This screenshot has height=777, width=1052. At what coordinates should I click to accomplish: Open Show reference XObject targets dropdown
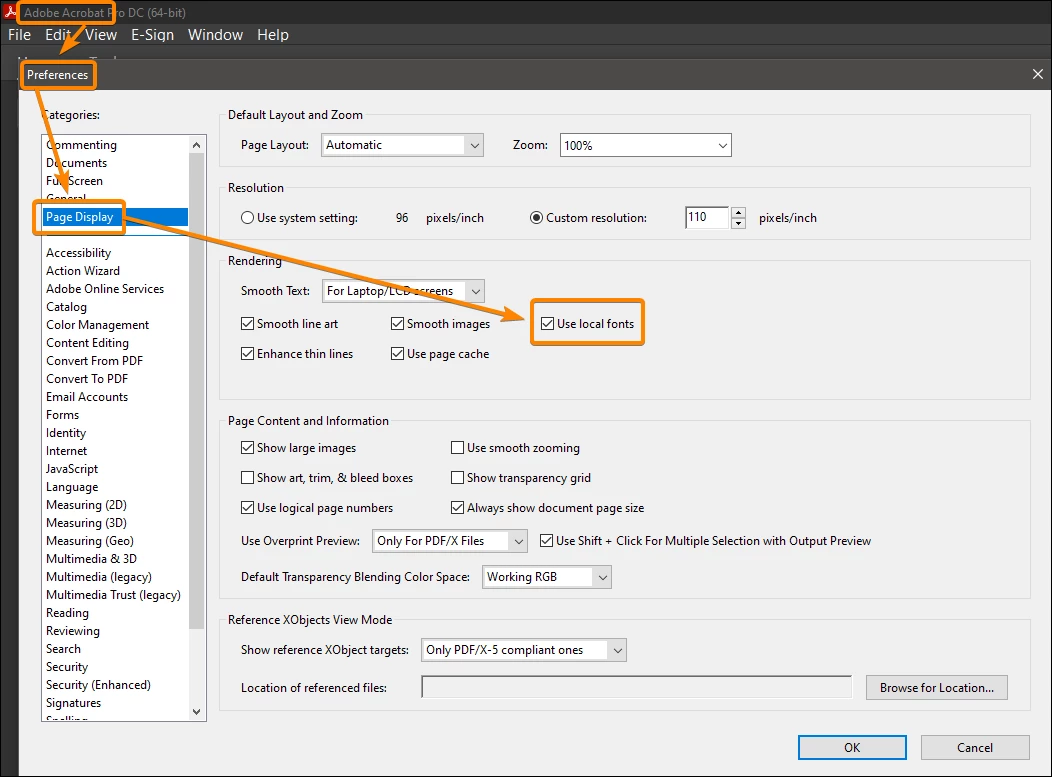tap(523, 650)
